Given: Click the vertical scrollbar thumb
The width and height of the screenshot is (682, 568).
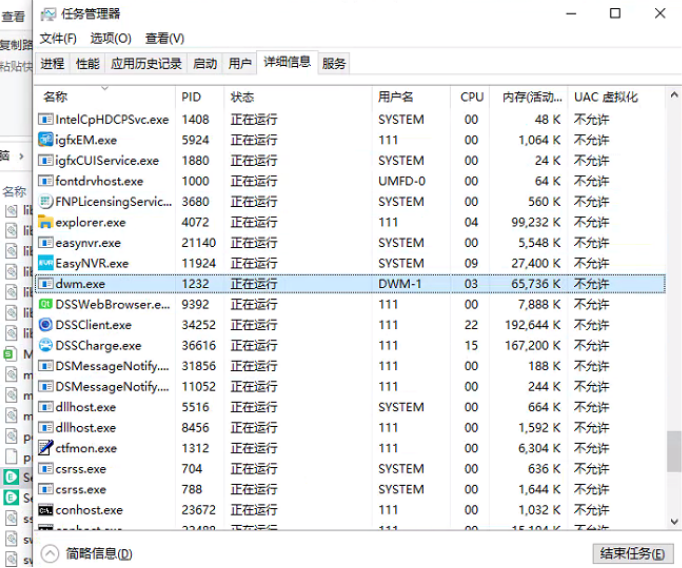Looking at the screenshot, I should click(x=674, y=451).
